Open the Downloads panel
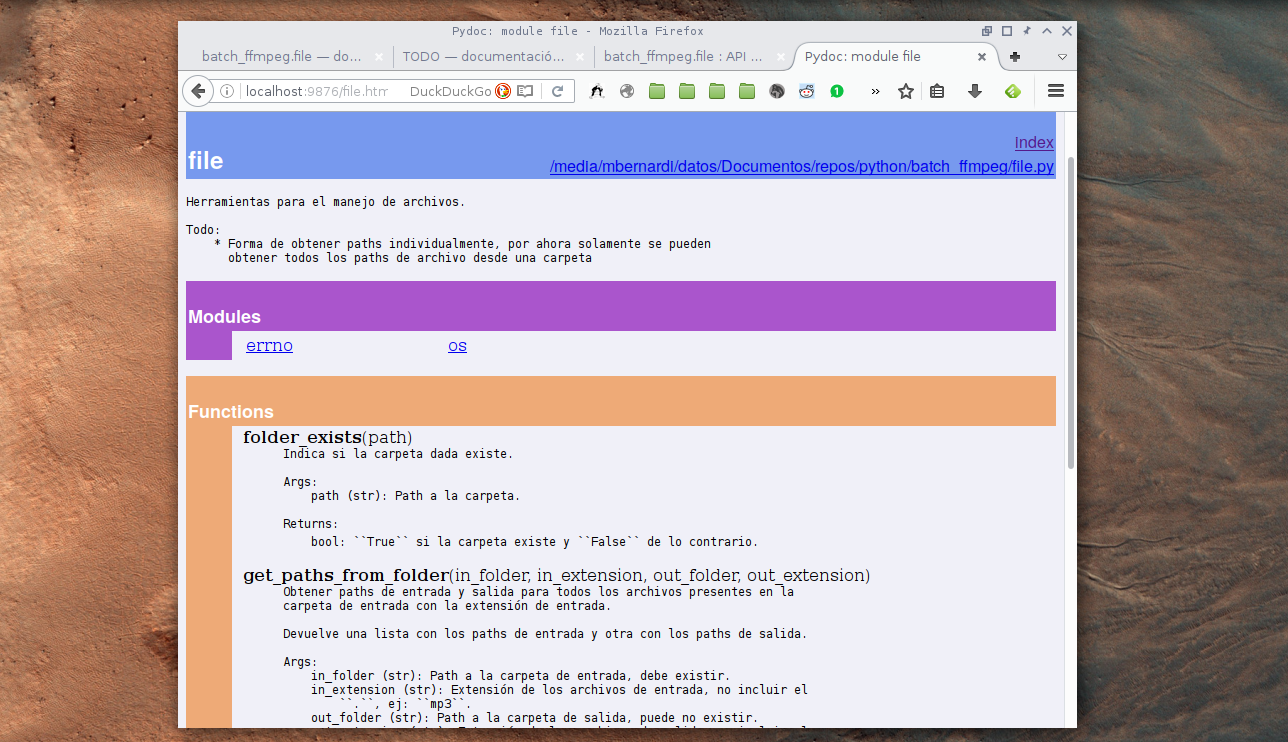The image size is (1288, 742). [975, 91]
